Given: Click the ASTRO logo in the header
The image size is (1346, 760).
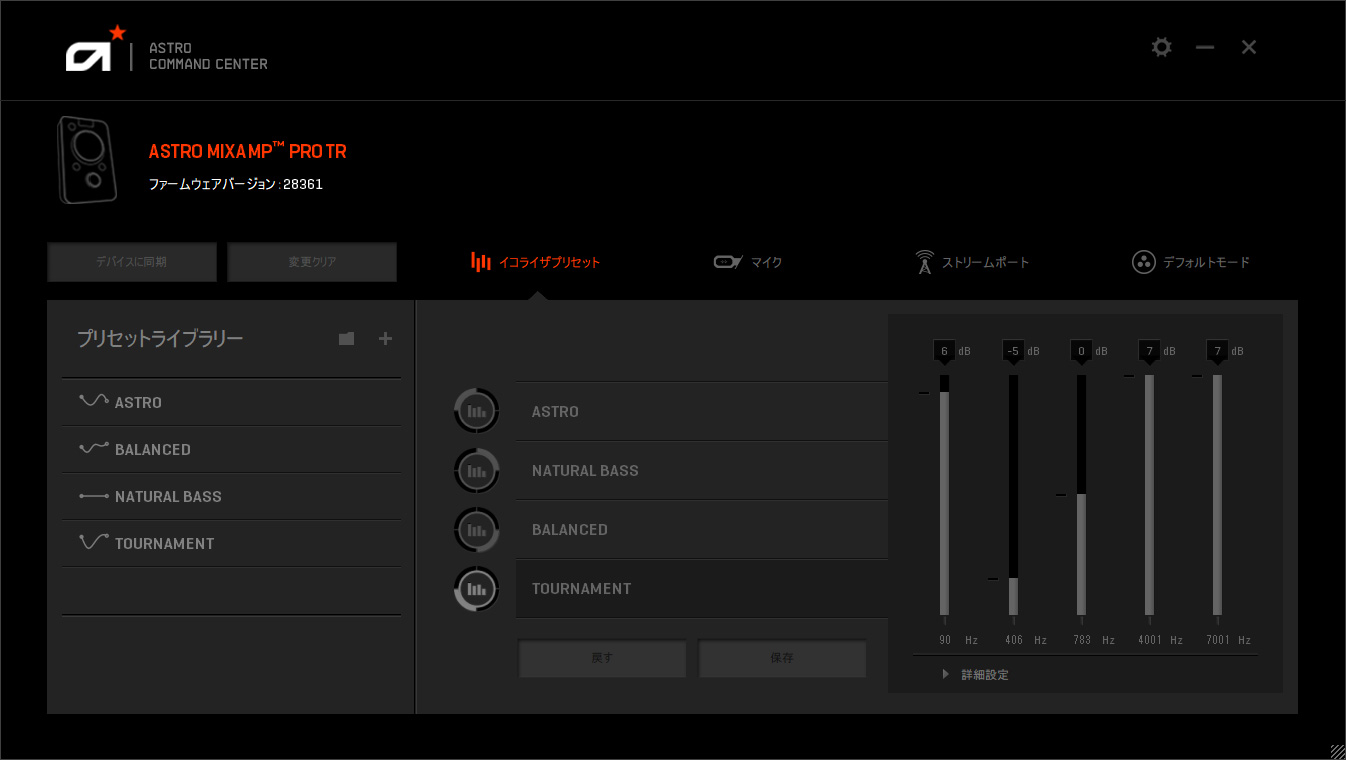Looking at the screenshot, I should tap(96, 50).
